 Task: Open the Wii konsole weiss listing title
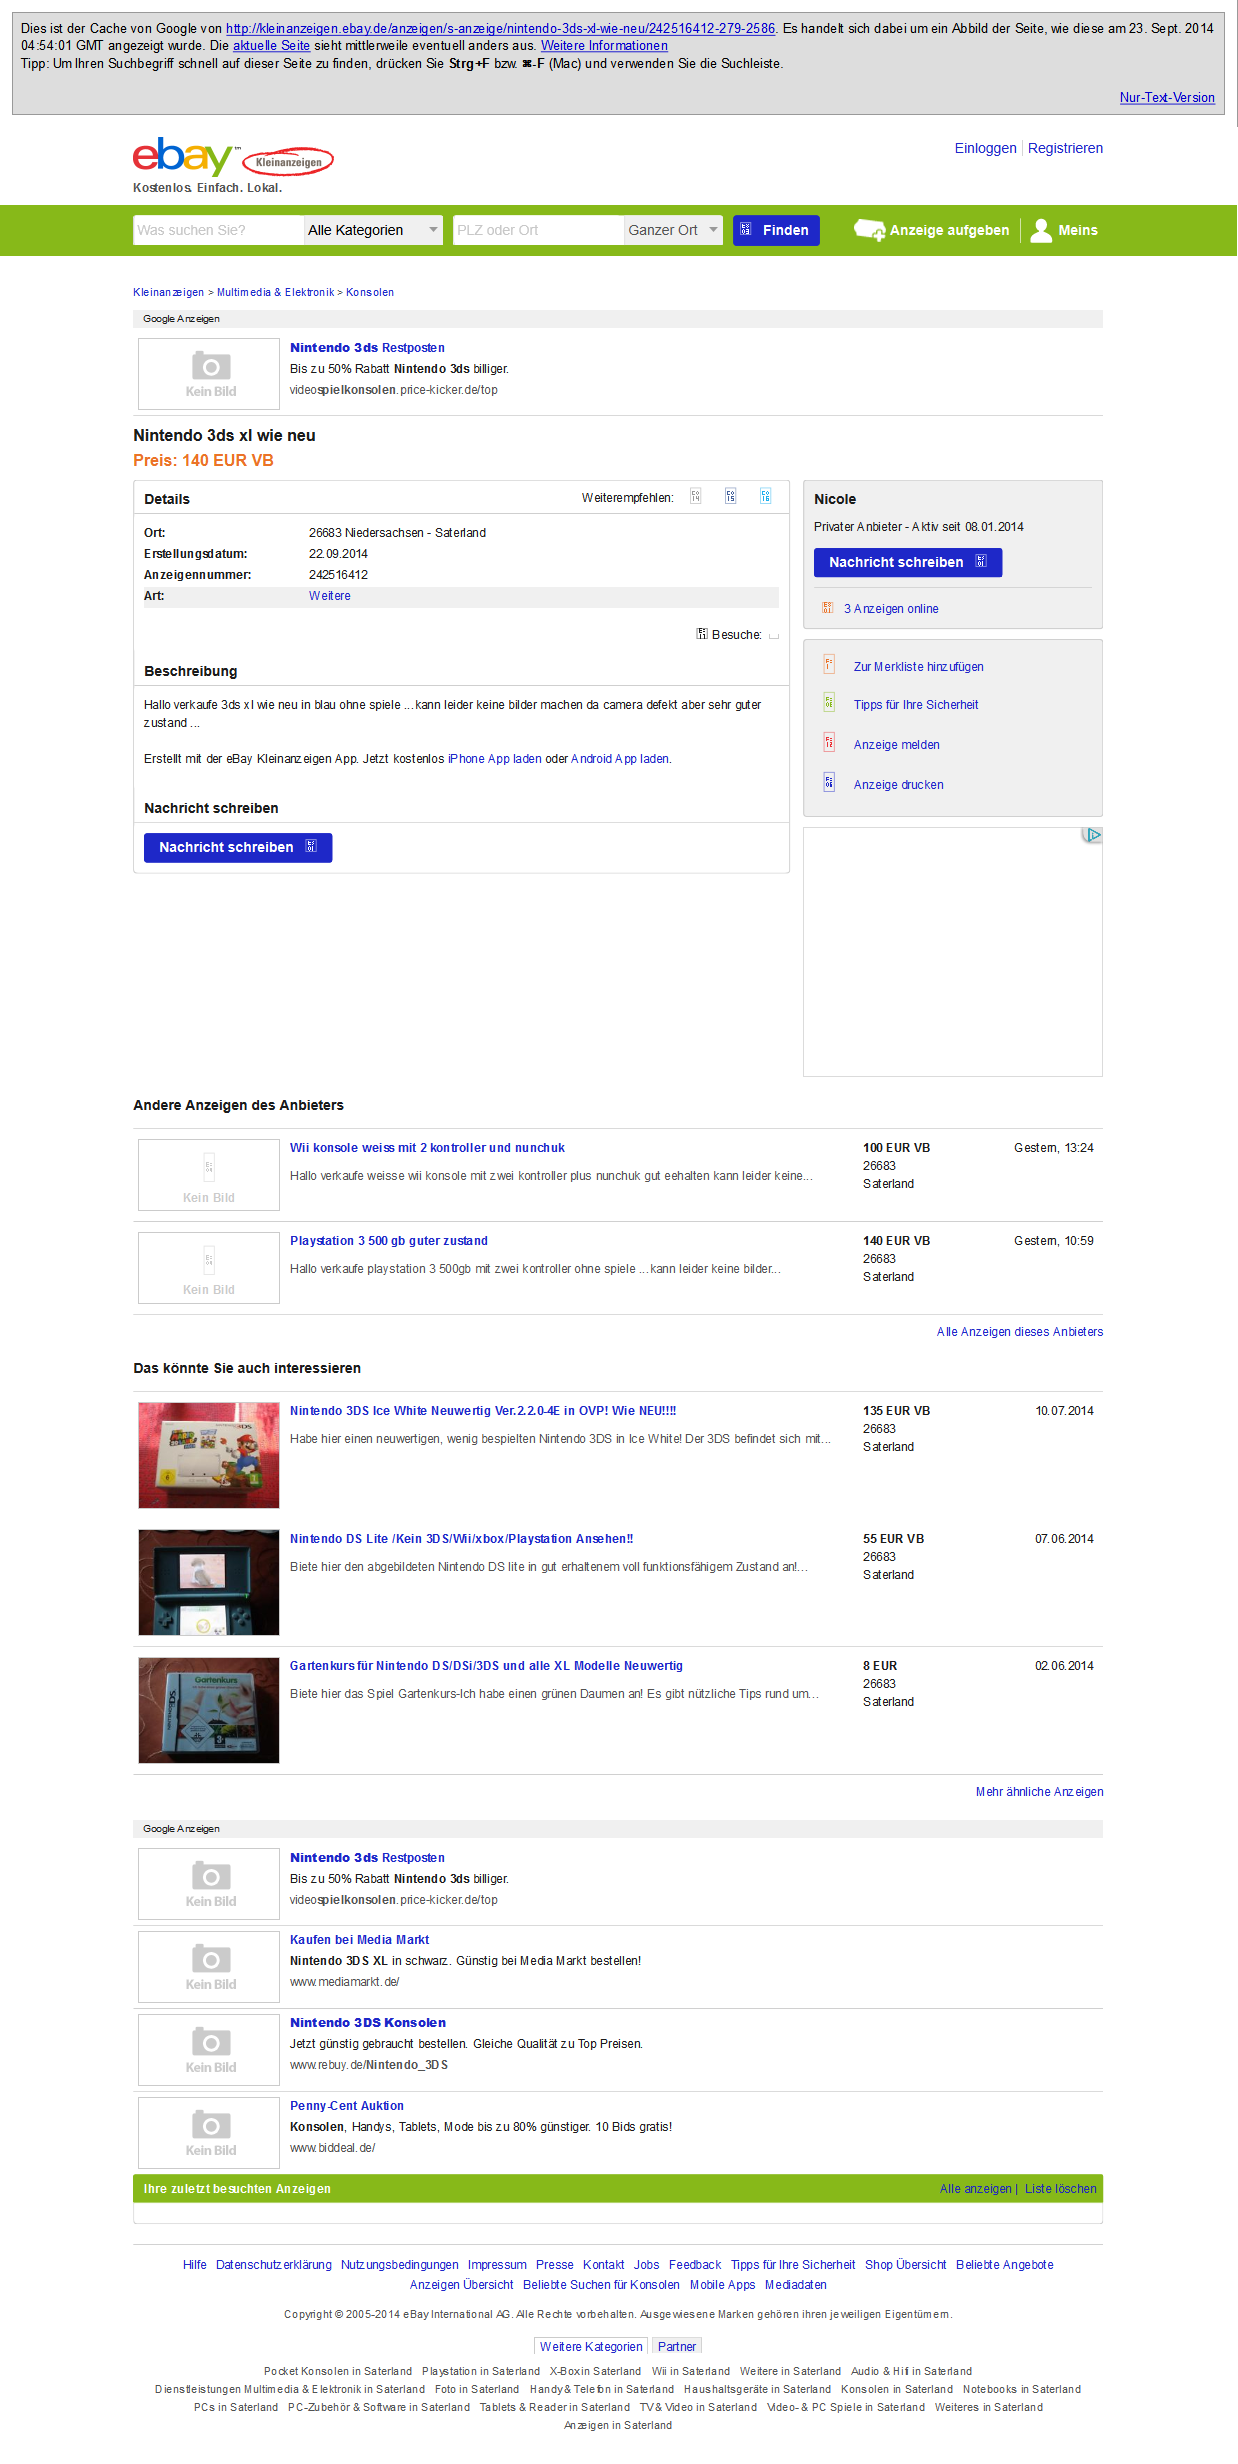coord(427,1148)
